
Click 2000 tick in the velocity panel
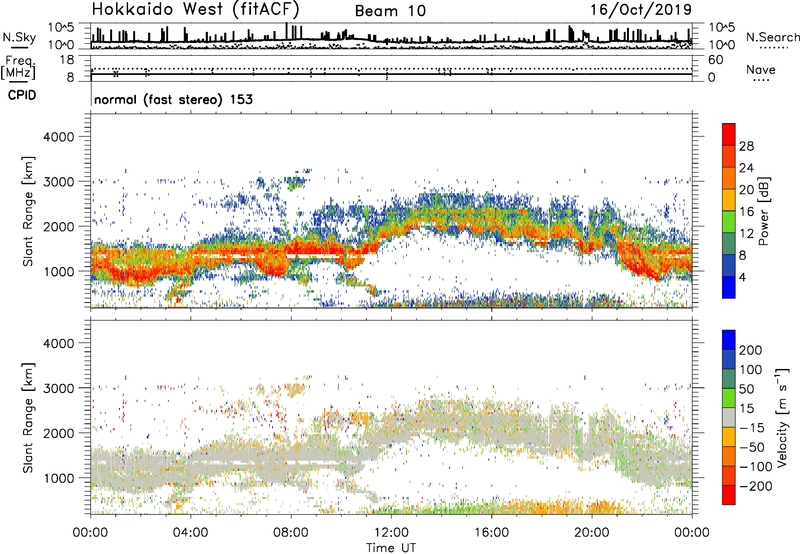coord(58,433)
